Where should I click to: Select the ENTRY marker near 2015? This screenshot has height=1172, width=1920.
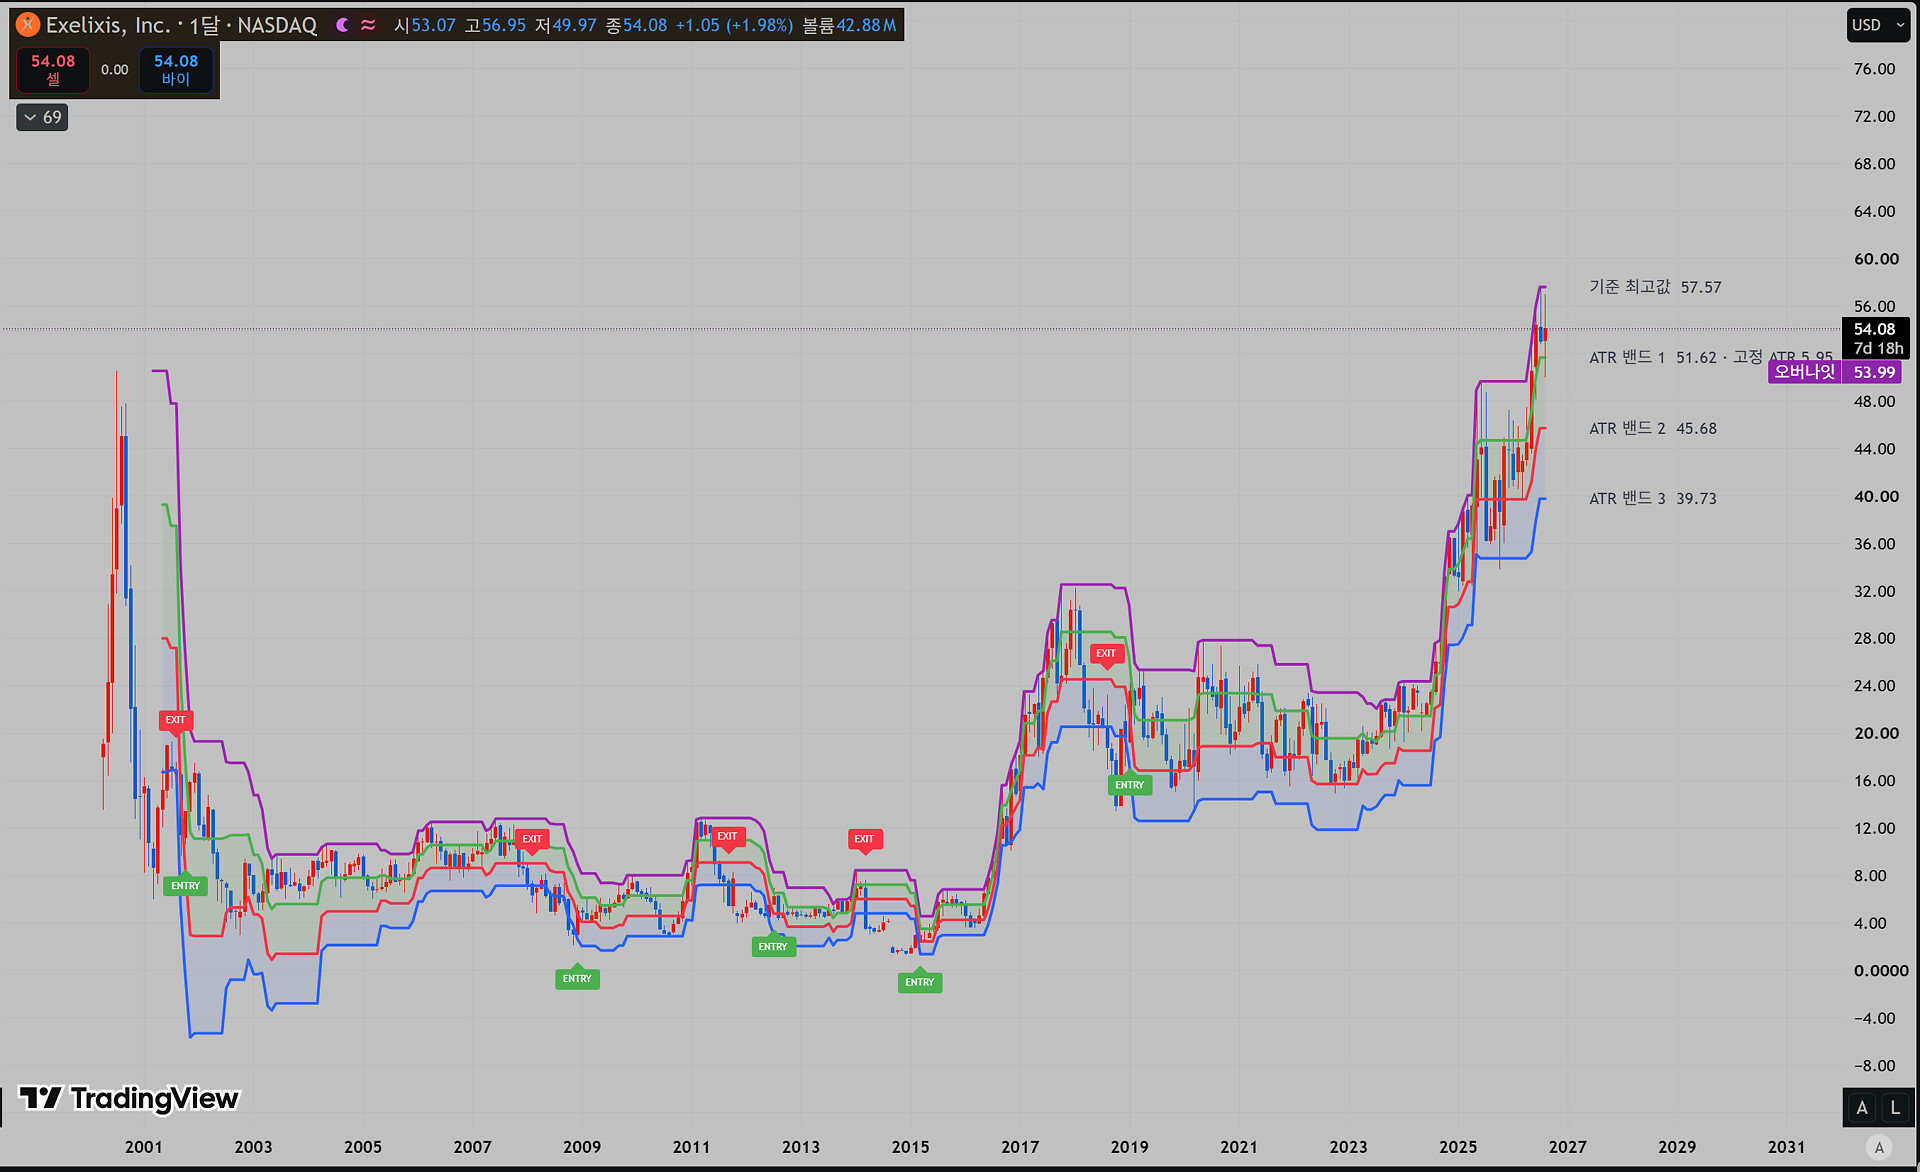click(x=920, y=981)
